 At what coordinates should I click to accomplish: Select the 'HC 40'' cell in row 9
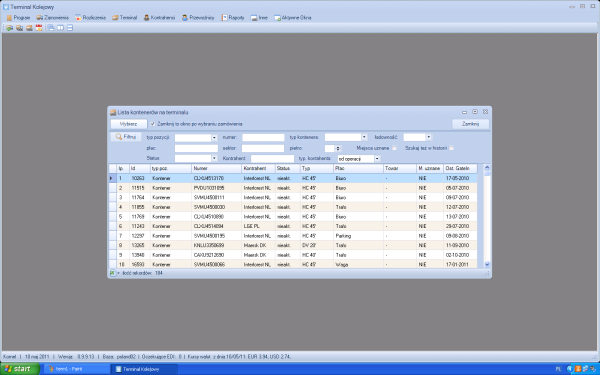coord(316,255)
